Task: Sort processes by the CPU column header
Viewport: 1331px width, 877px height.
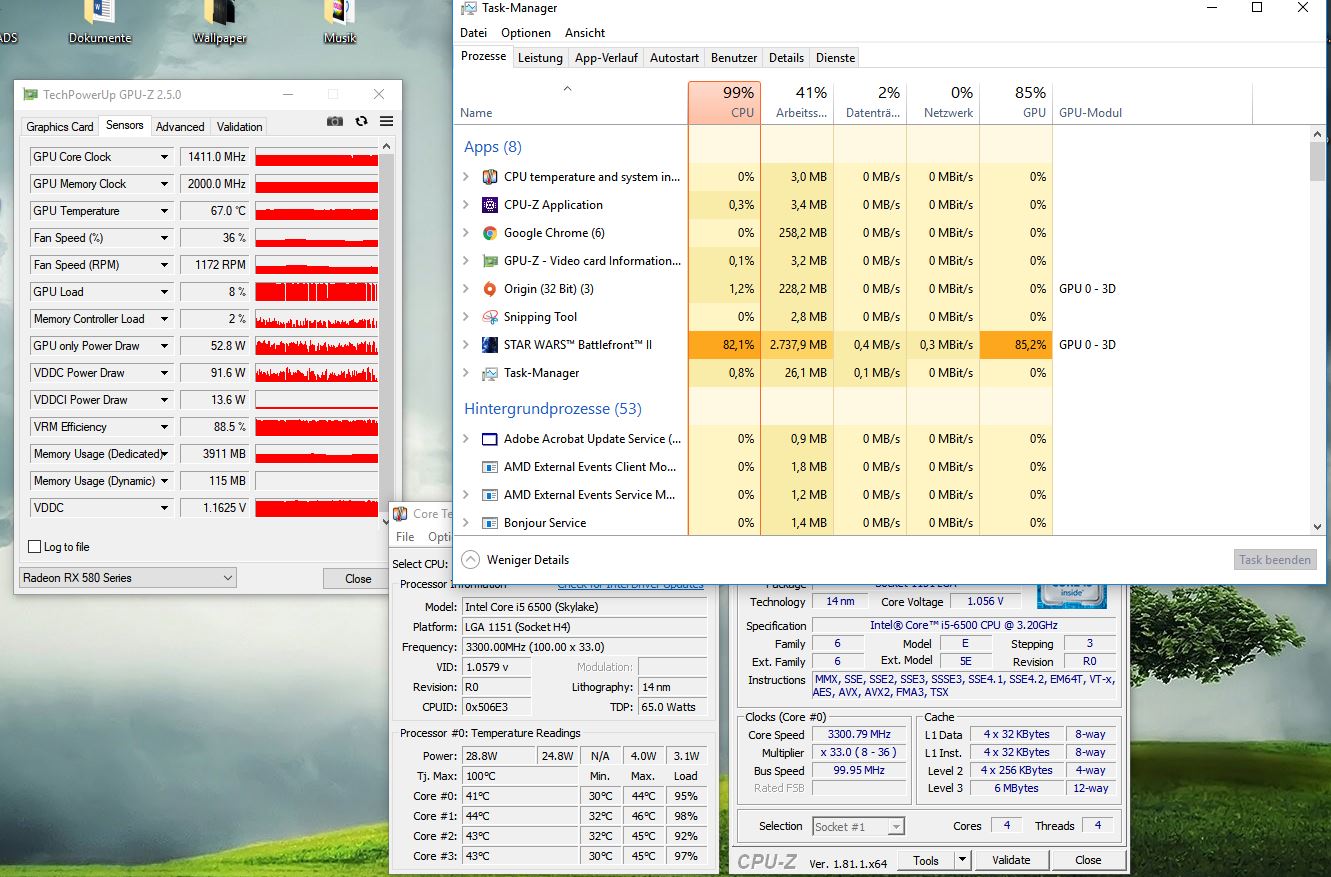Action: click(724, 102)
